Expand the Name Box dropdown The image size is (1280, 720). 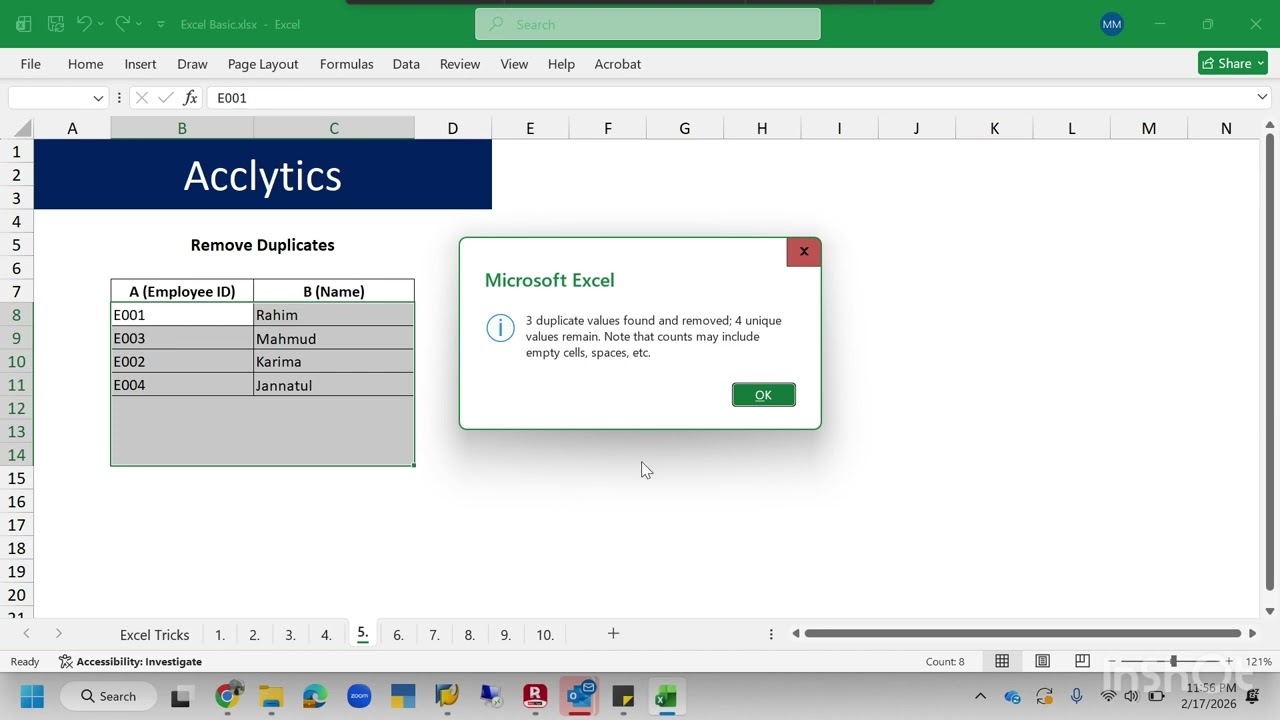(x=98, y=98)
